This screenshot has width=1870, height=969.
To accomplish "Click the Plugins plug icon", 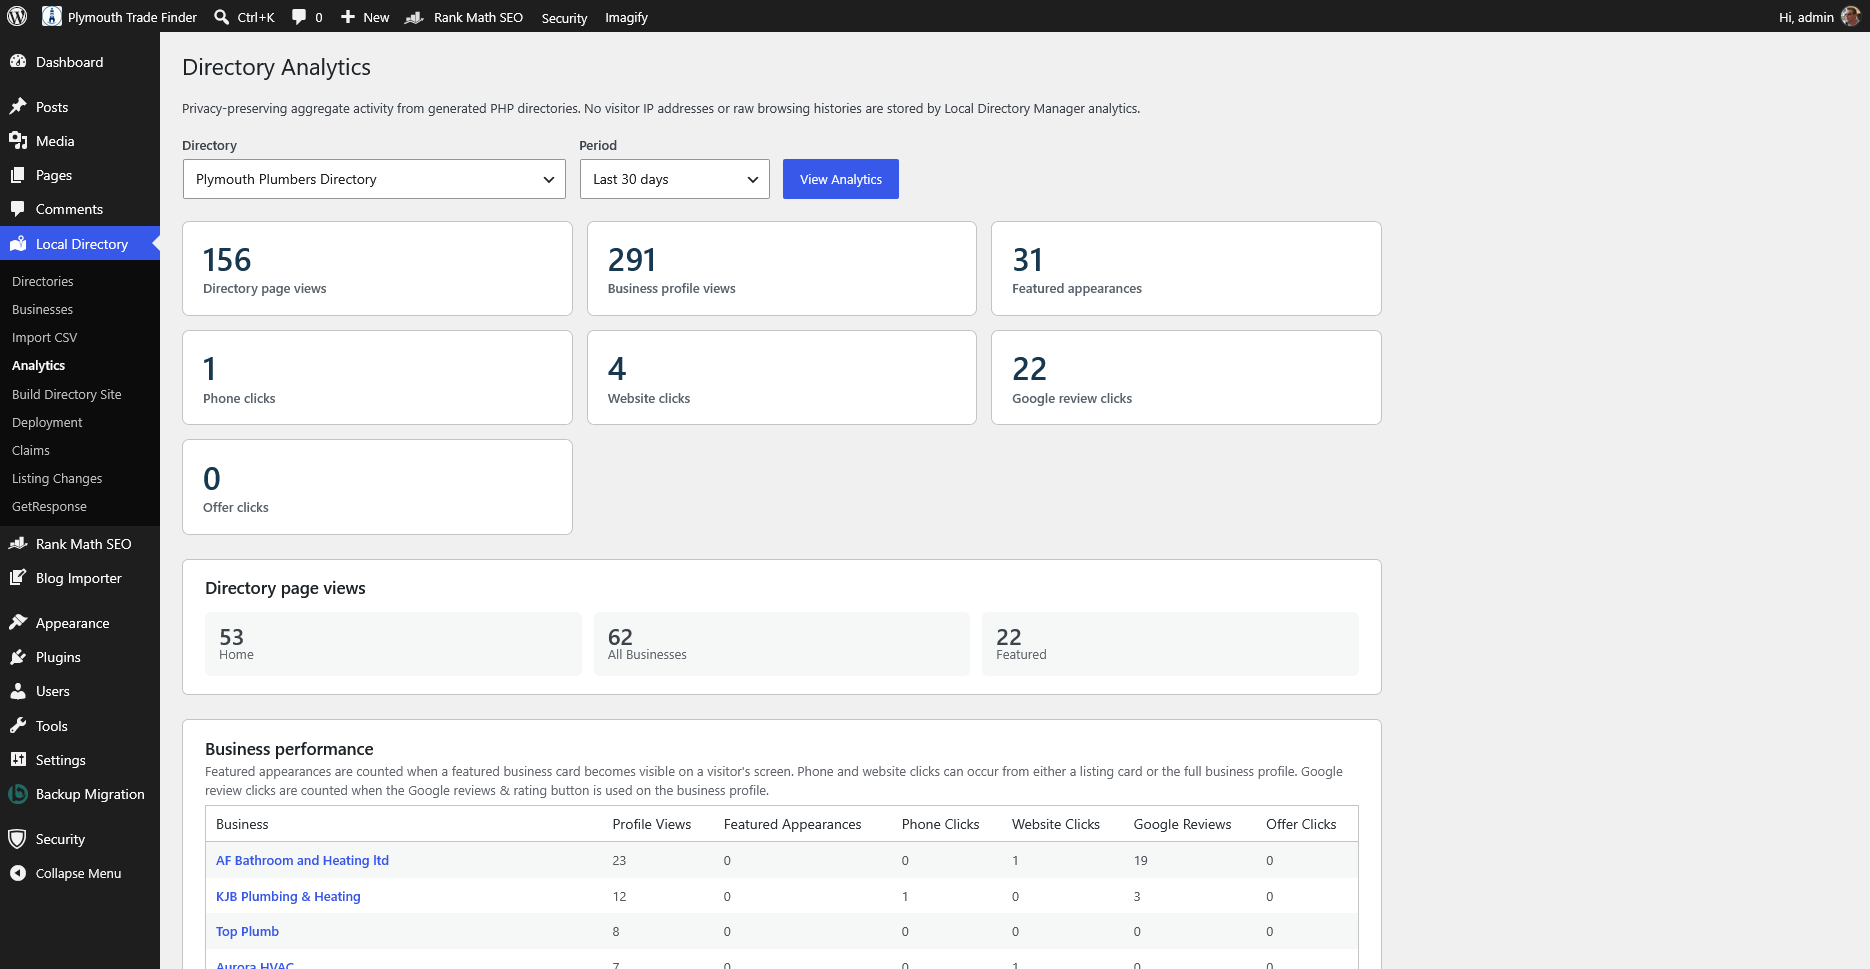I will [x=18, y=657].
